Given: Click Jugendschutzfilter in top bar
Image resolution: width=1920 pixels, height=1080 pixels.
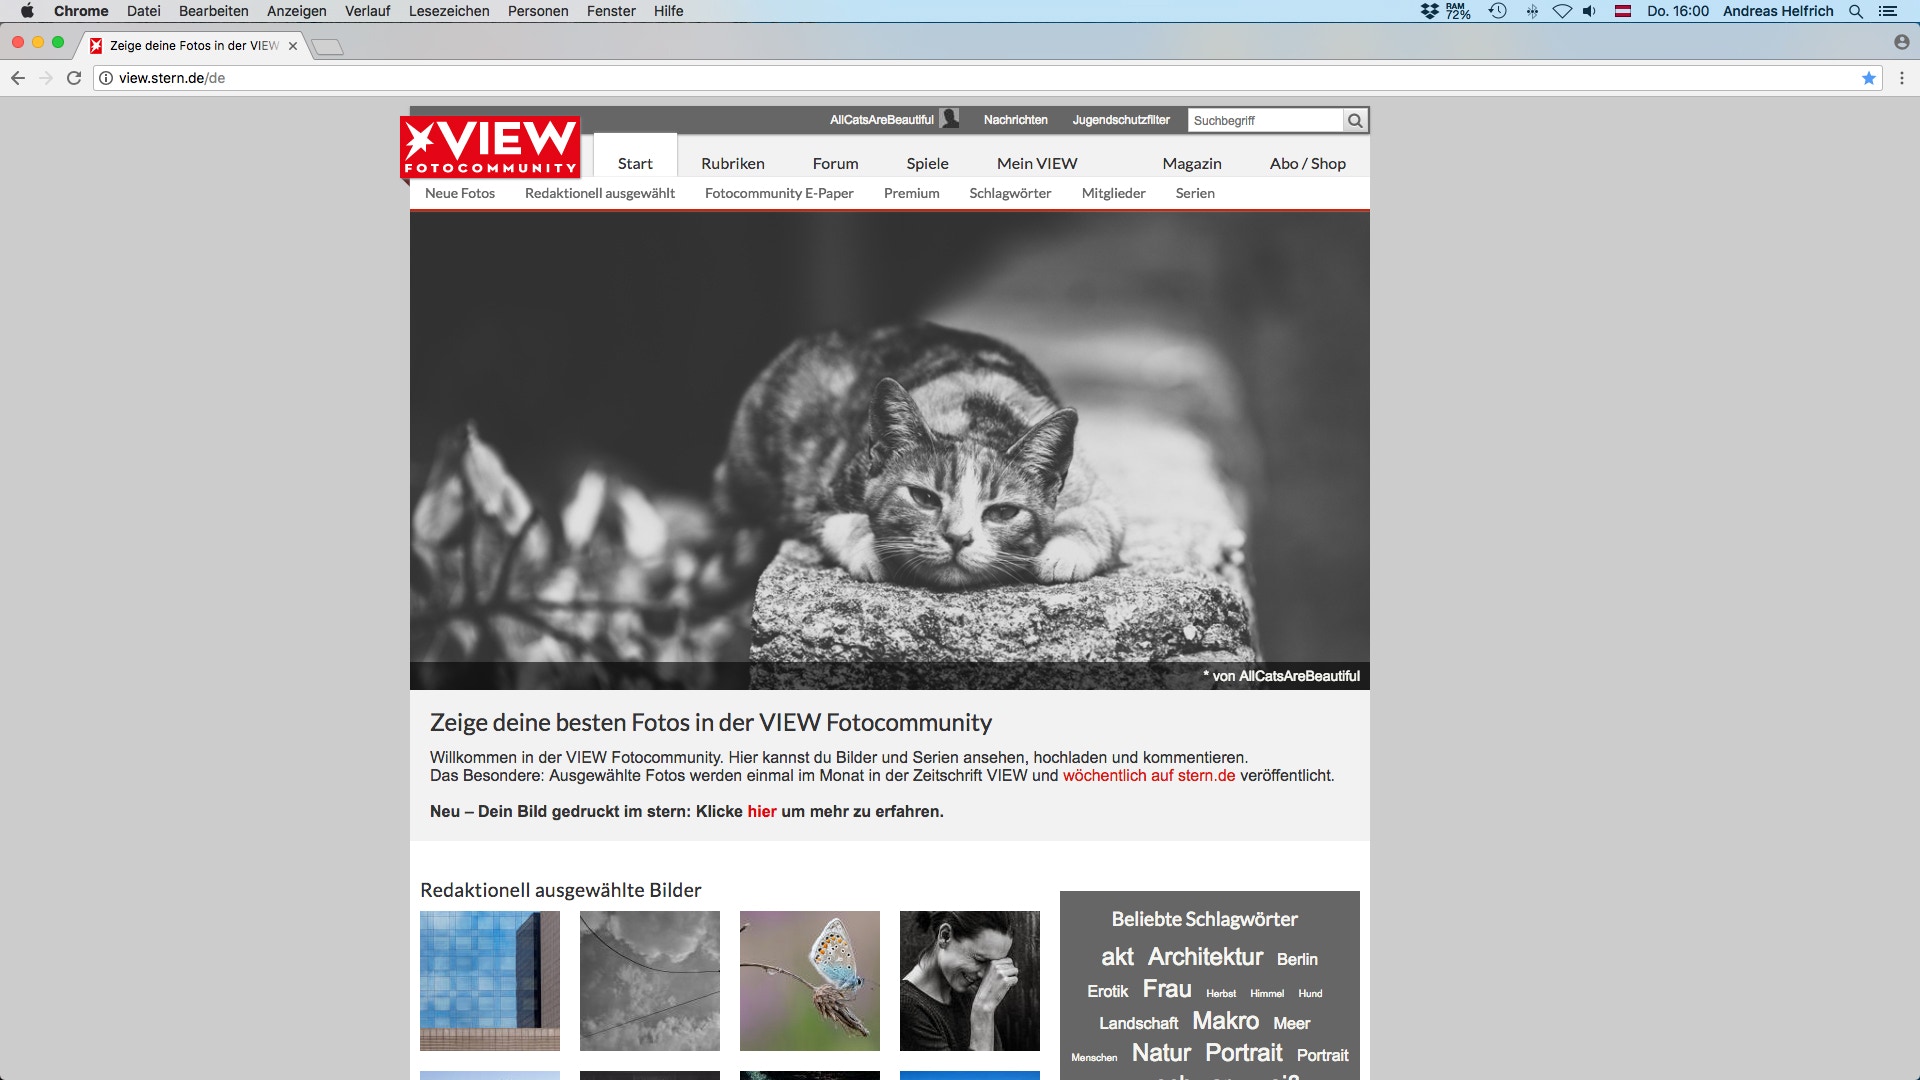Looking at the screenshot, I should tap(1121, 120).
